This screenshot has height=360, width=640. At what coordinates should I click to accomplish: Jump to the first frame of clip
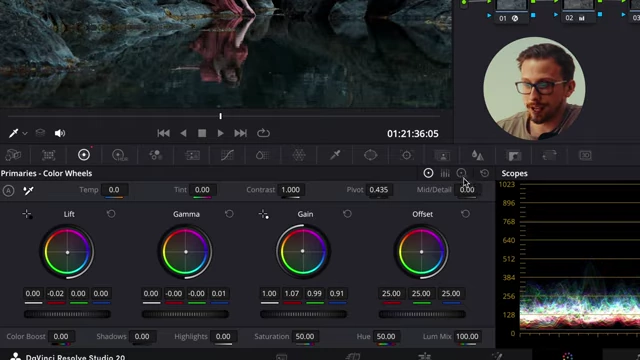point(163,133)
